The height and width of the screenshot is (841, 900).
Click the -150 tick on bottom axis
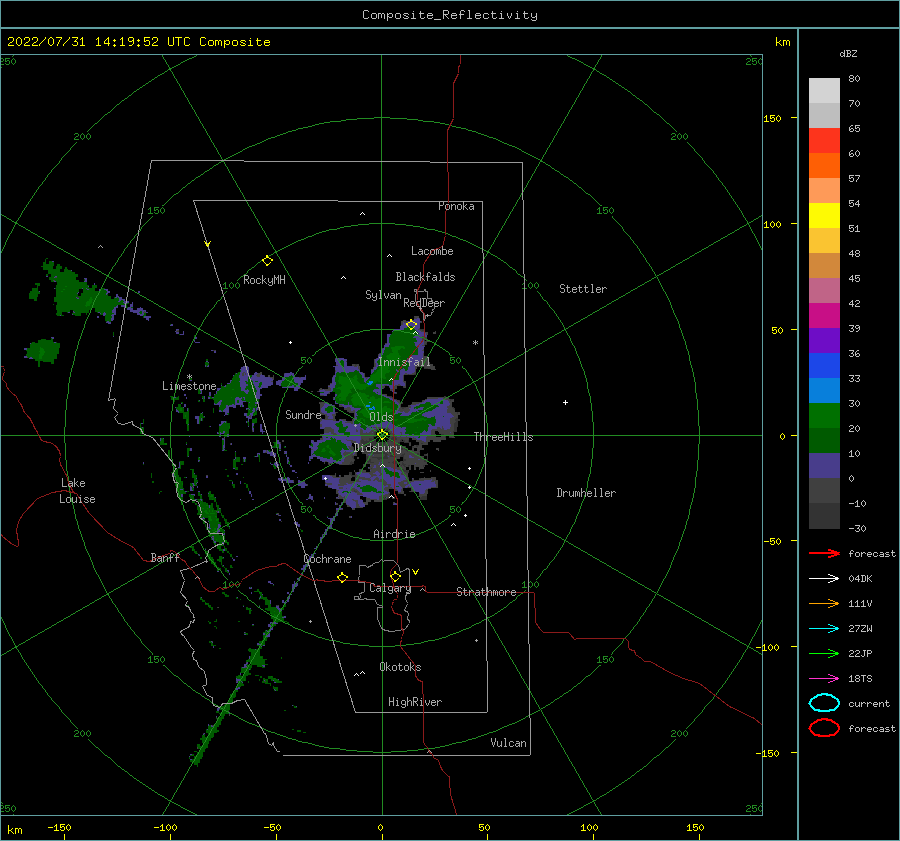(59, 827)
